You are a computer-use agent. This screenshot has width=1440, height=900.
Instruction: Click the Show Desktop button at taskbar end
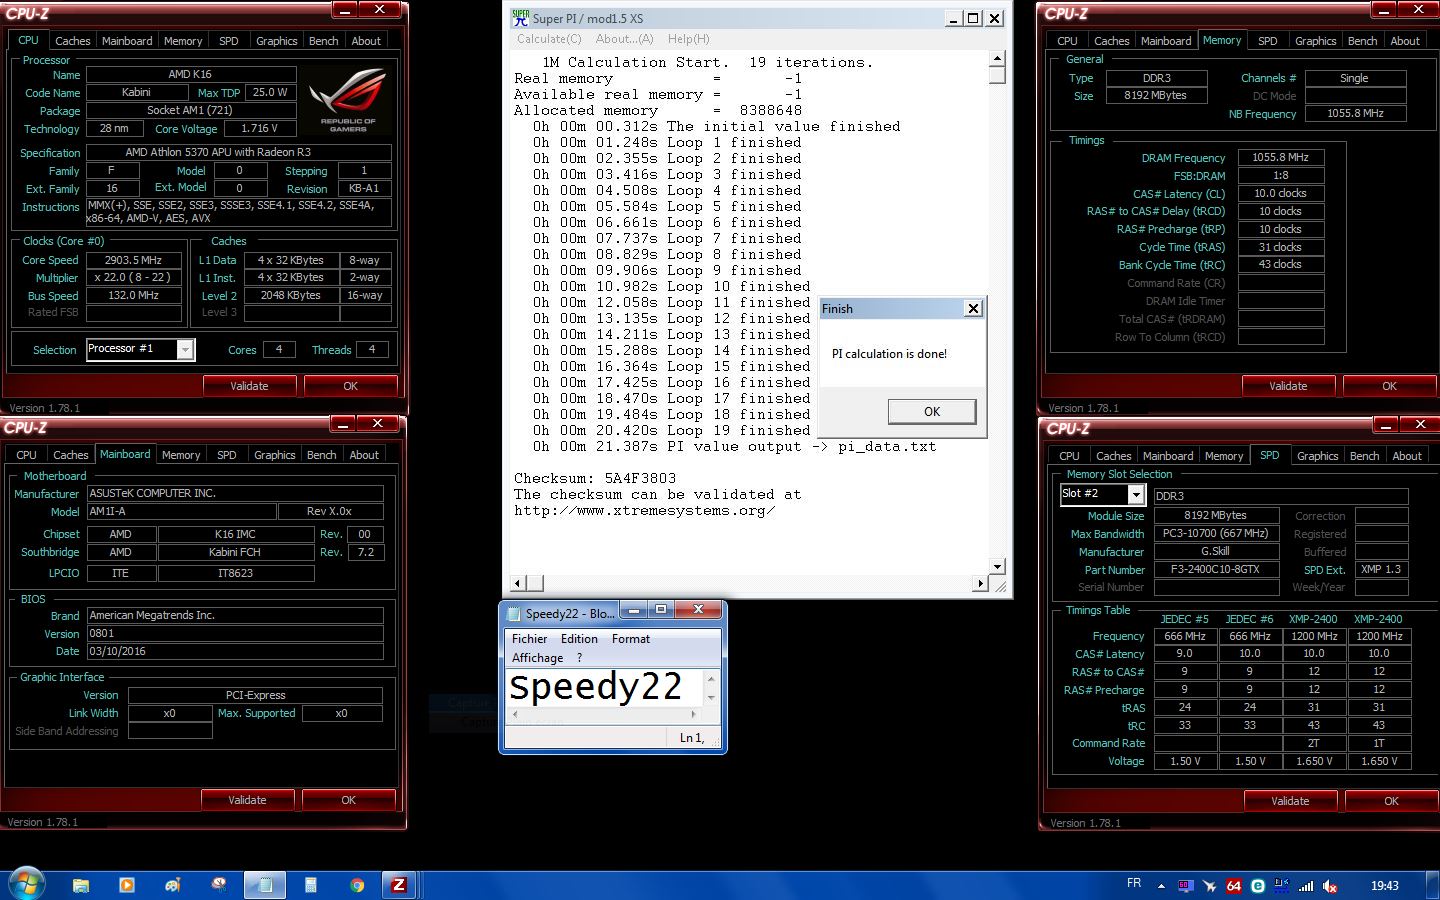coord(1433,885)
